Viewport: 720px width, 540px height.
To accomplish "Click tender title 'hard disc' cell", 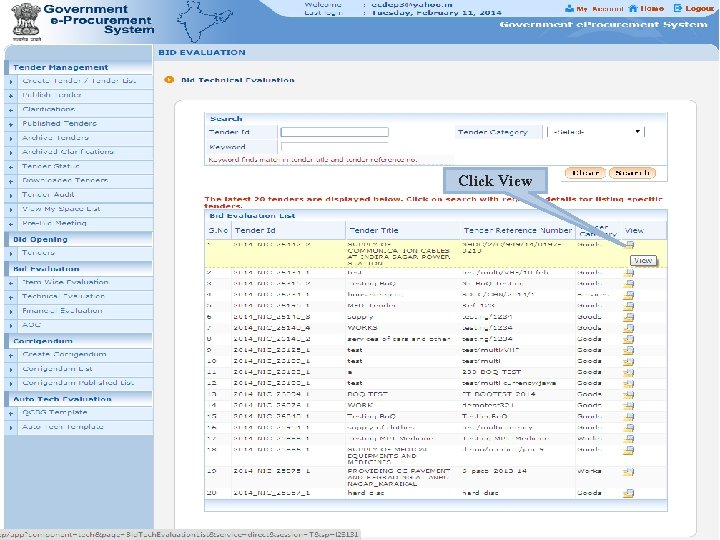I will [366, 493].
